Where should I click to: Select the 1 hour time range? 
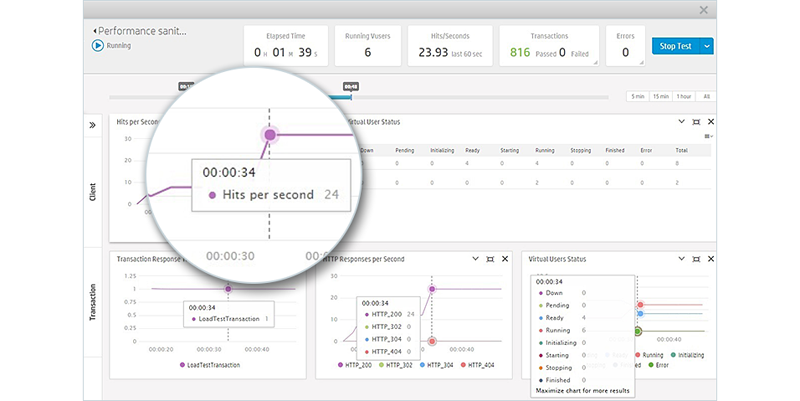point(684,96)
